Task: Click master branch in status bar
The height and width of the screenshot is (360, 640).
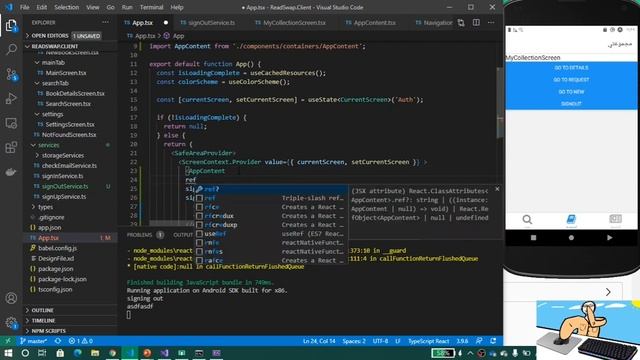Action: 33,341
